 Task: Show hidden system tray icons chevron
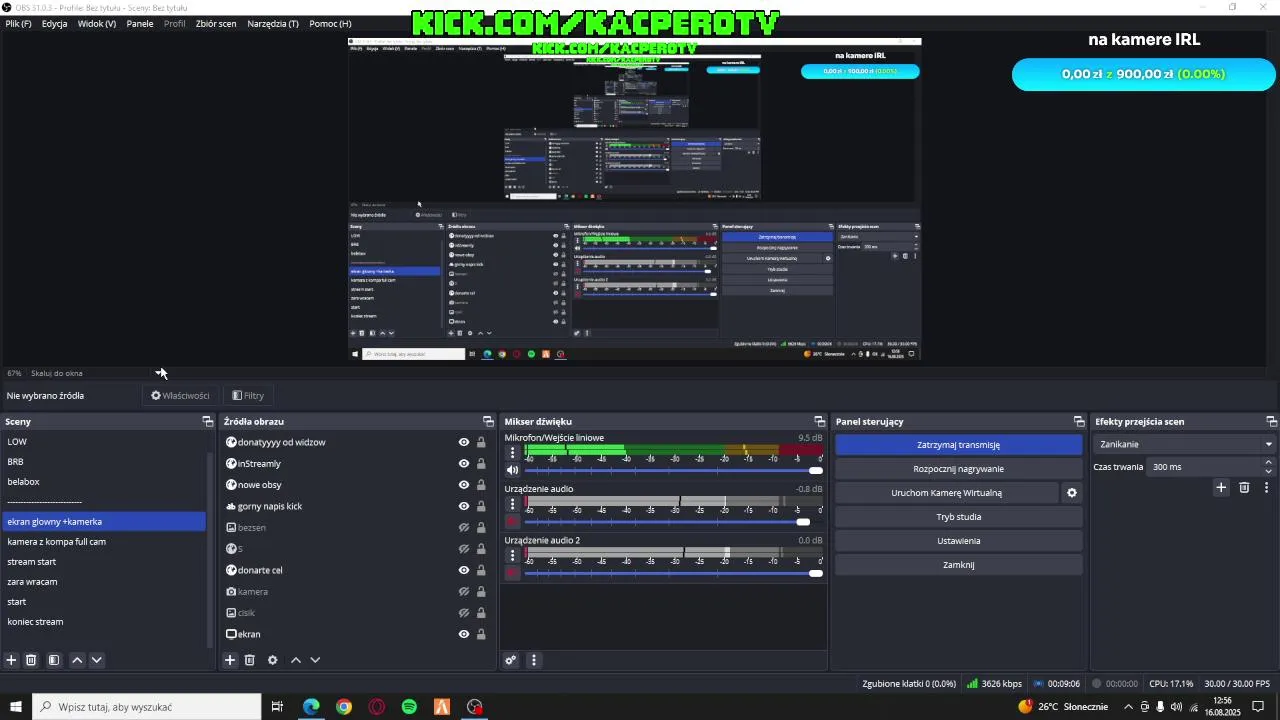click(1129, 707)
